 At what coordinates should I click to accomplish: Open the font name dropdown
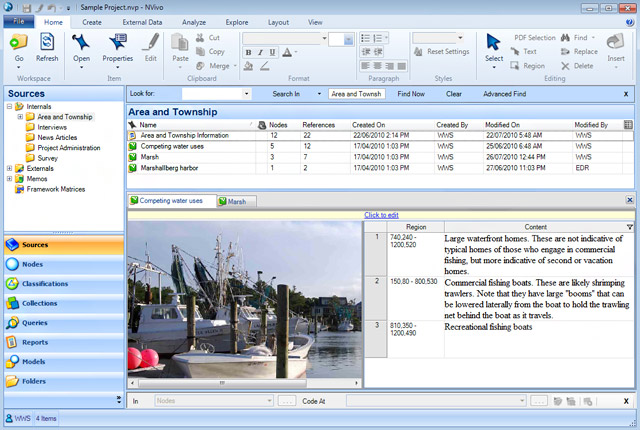pos(324,38)
